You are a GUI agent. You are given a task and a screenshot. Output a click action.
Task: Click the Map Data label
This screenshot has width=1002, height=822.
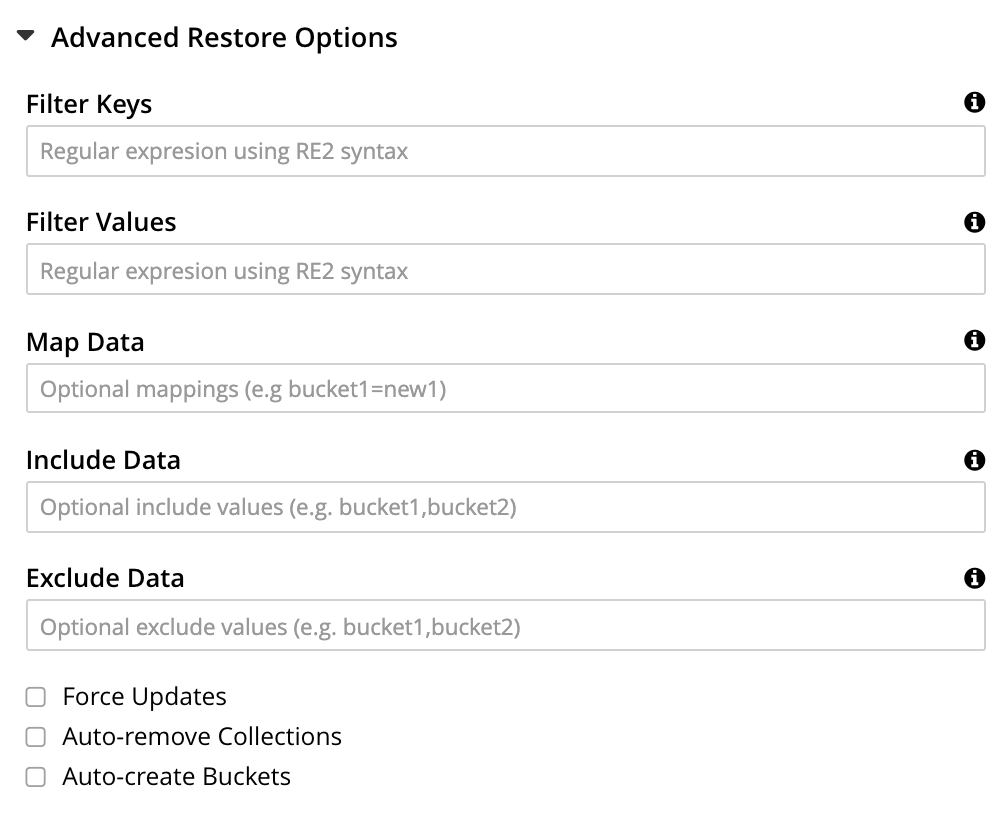85,342
